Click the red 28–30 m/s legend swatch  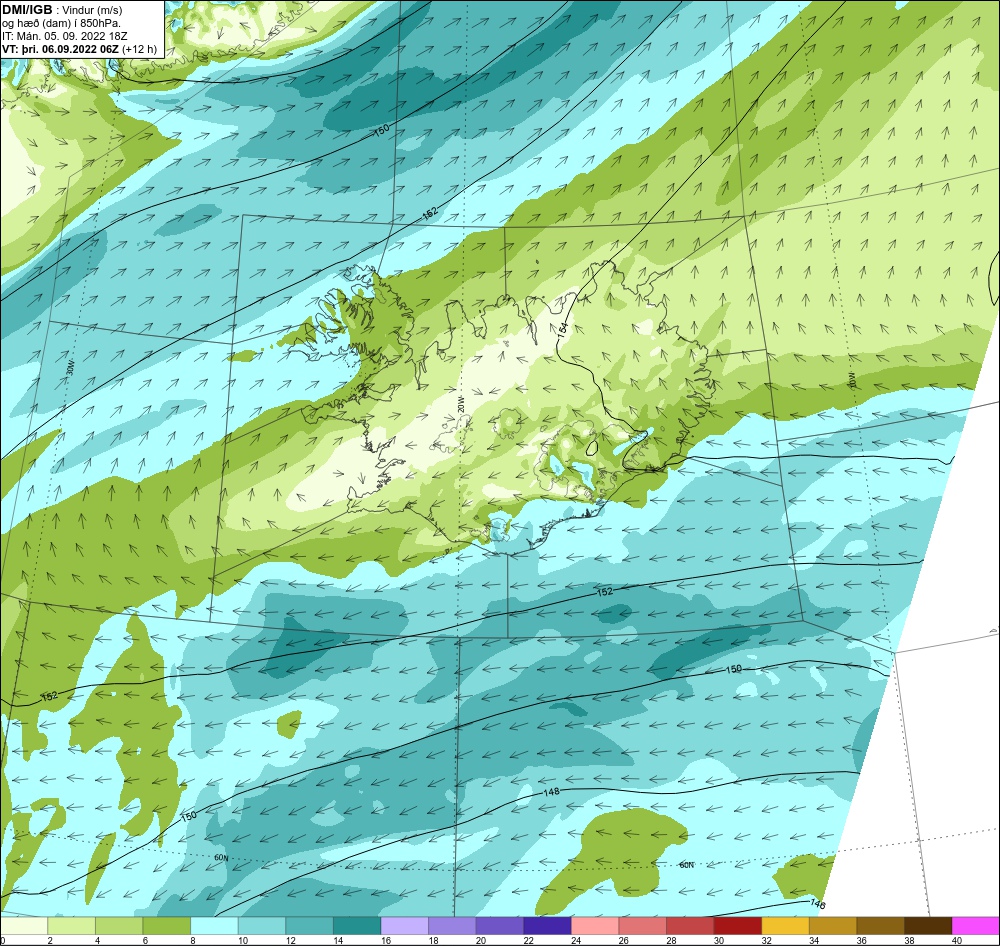click(x=690, y=926)
